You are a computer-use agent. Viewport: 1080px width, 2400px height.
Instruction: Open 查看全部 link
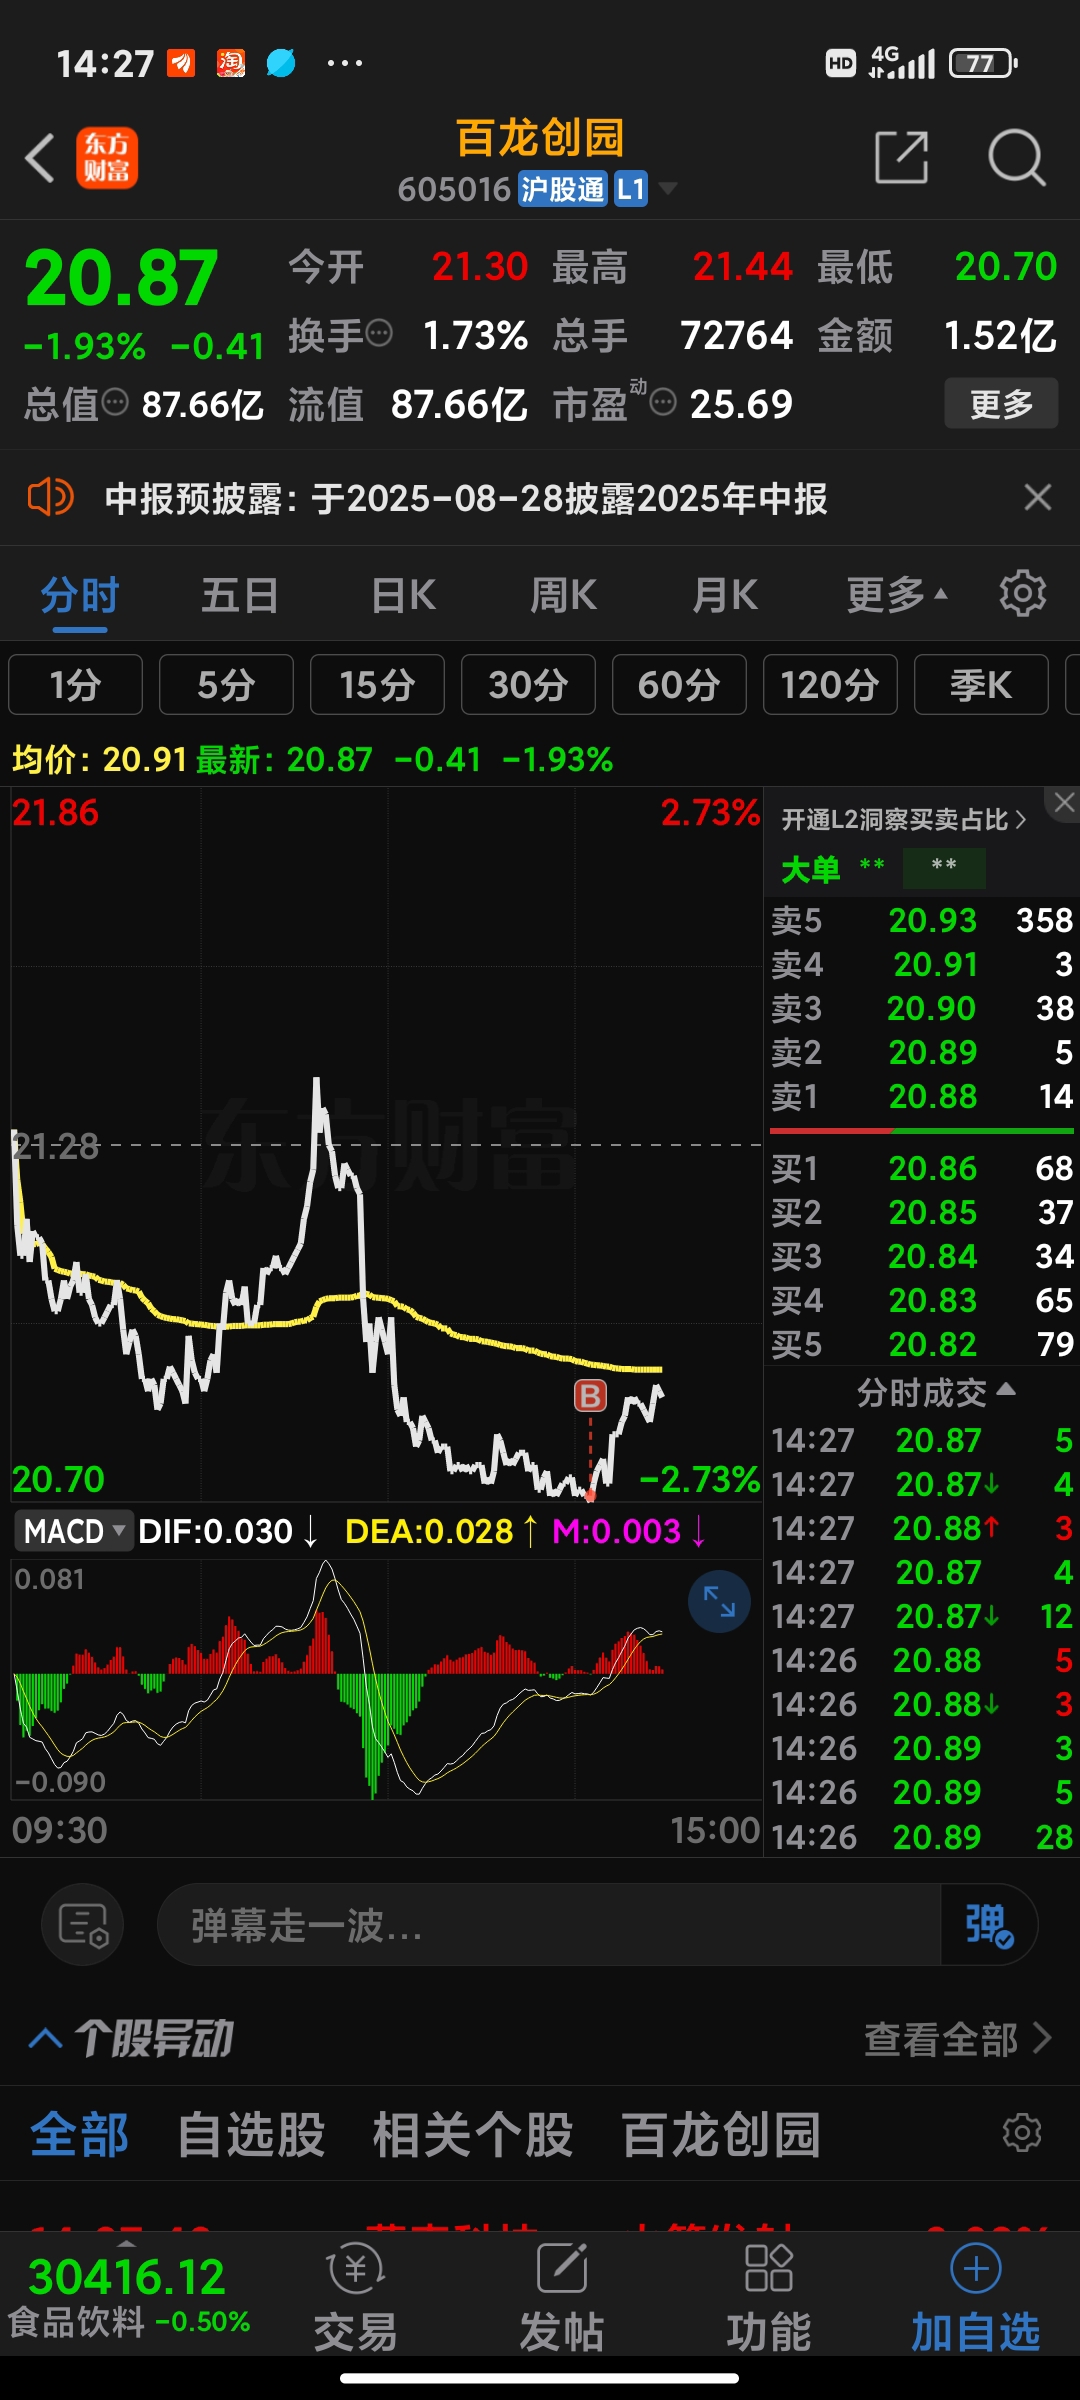click(x=957, y=2039)
